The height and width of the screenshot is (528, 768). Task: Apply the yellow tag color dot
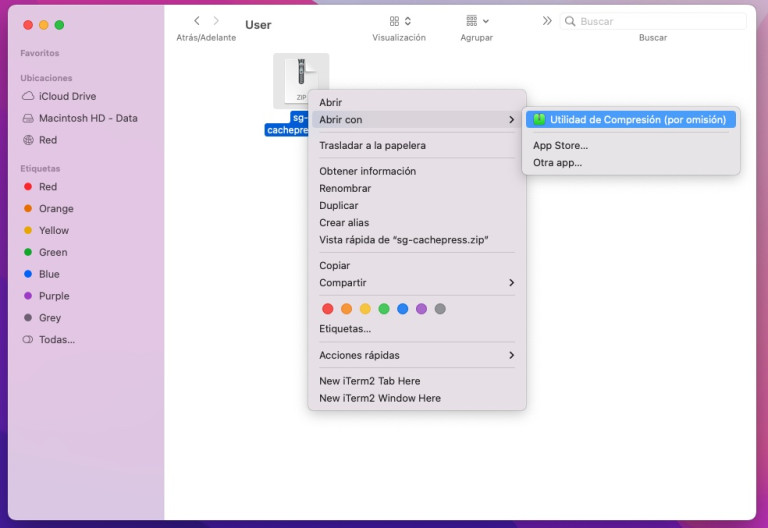point(365,309)
